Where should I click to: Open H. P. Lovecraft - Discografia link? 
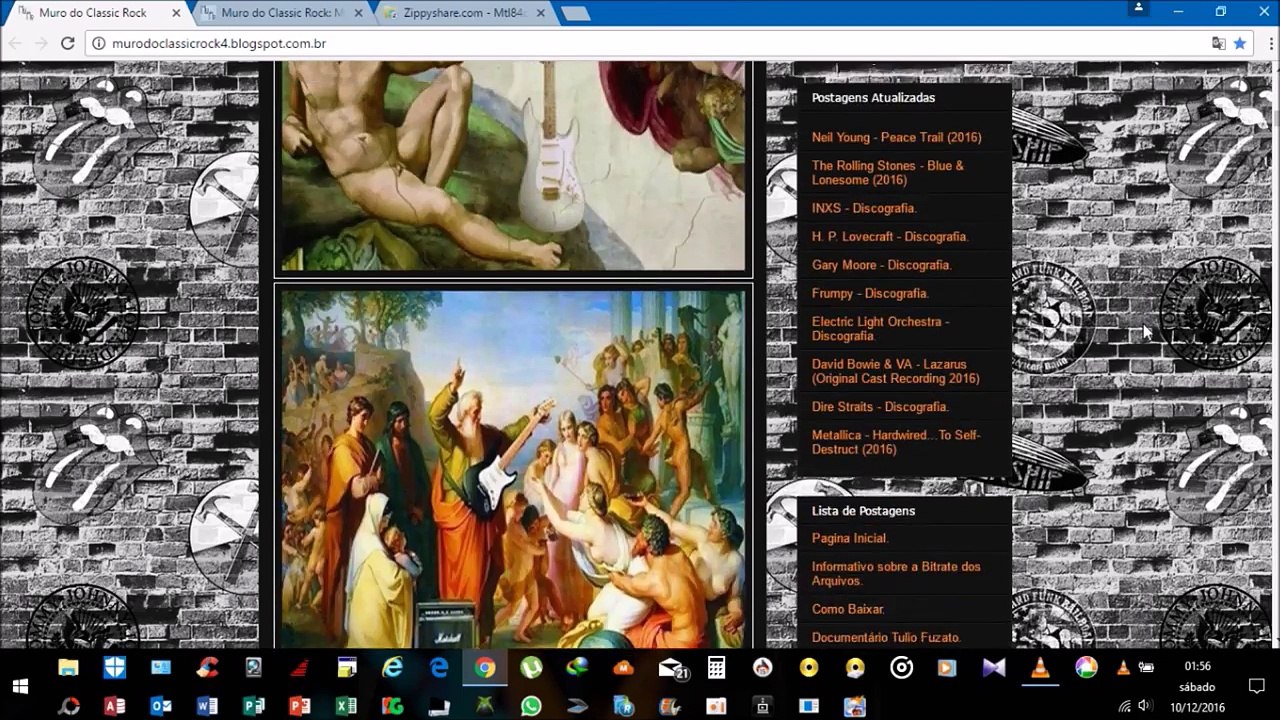click(890, 236)
